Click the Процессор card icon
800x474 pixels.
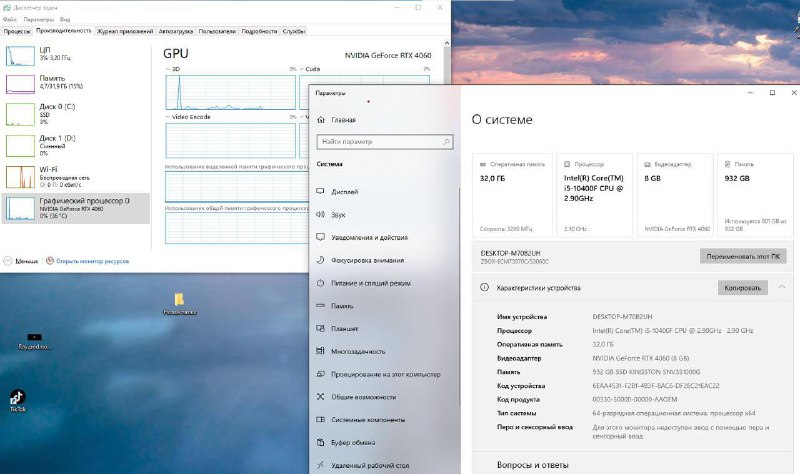[567, 164]
